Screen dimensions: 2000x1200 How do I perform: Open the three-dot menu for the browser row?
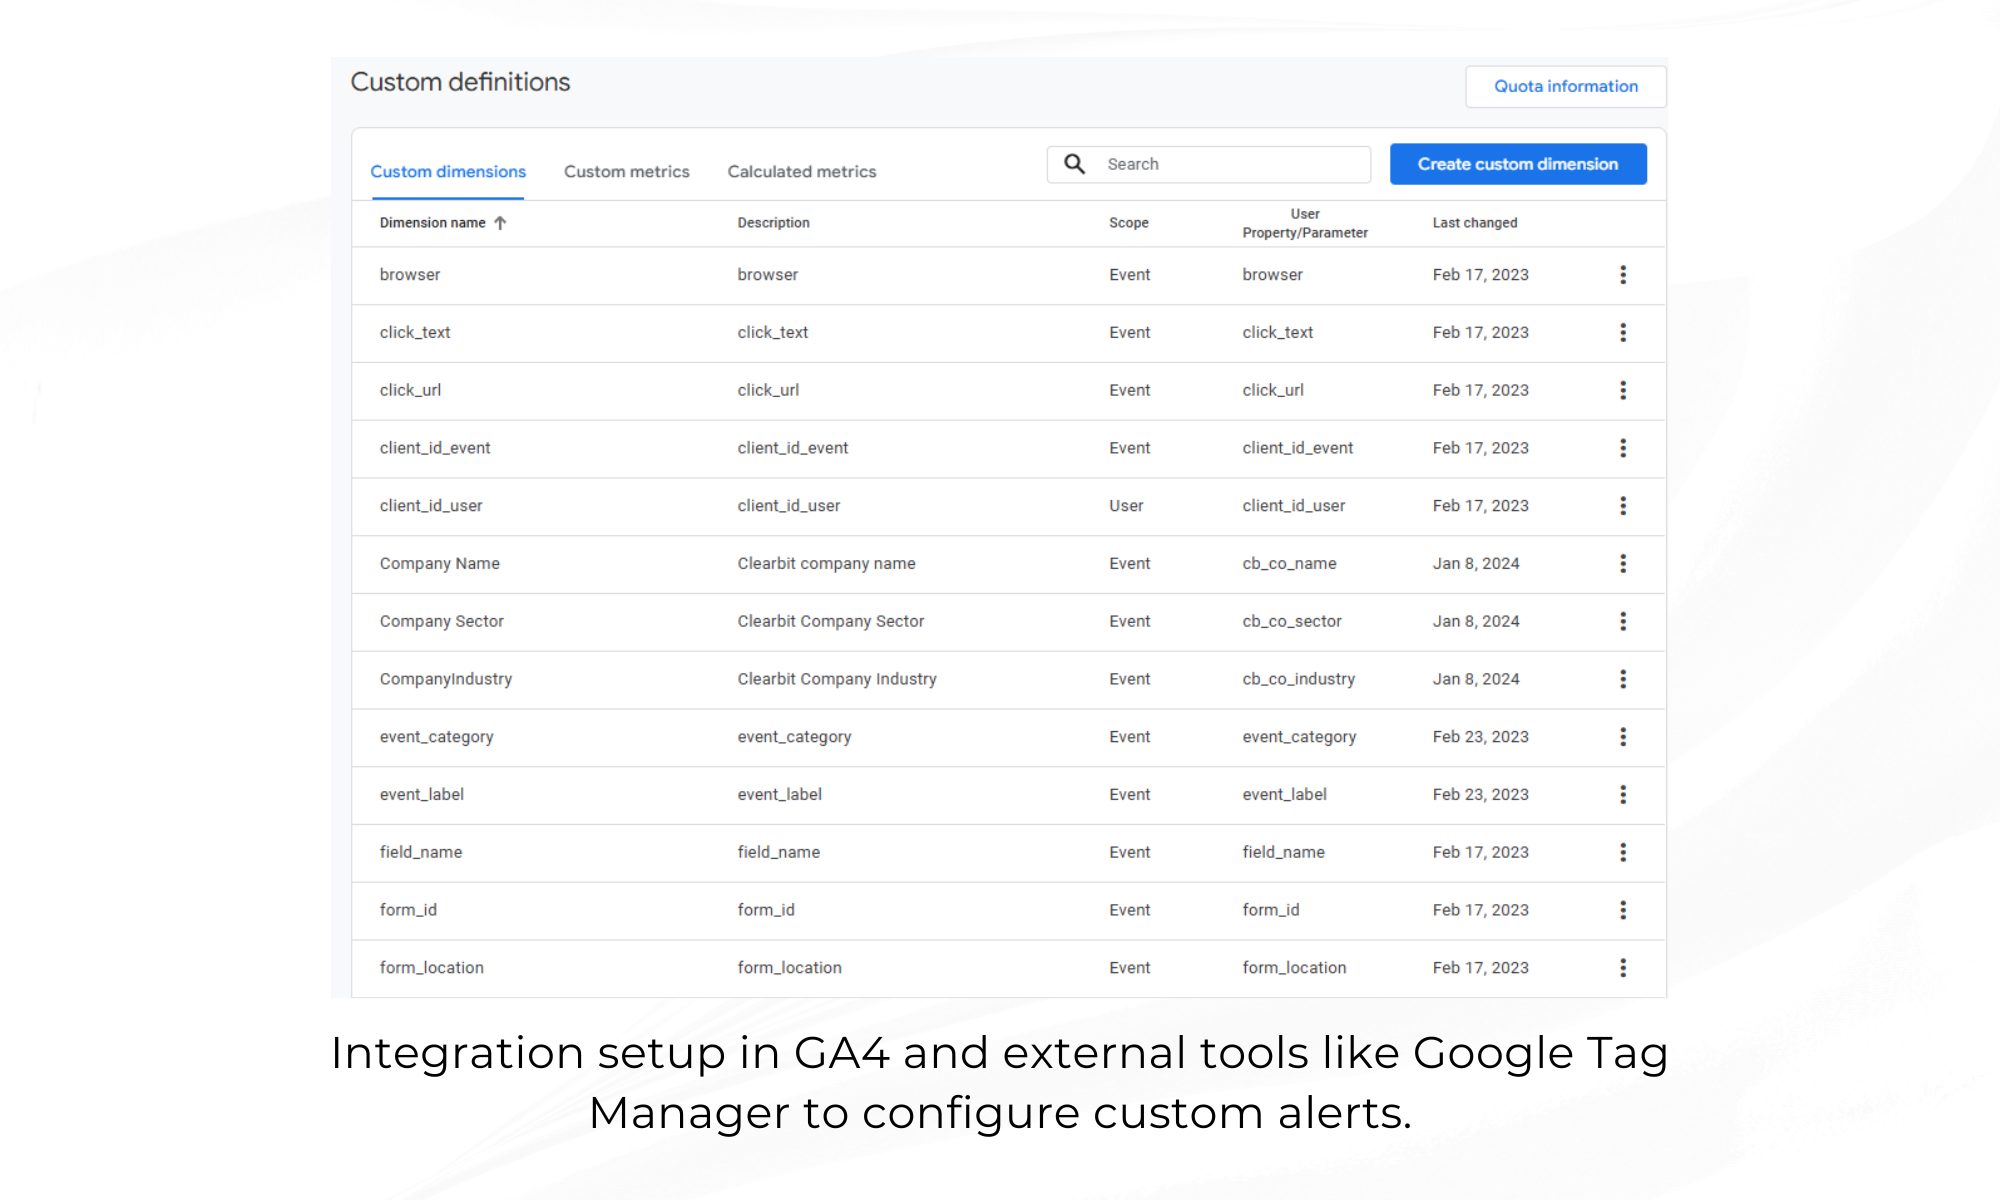pos(1622,275)
